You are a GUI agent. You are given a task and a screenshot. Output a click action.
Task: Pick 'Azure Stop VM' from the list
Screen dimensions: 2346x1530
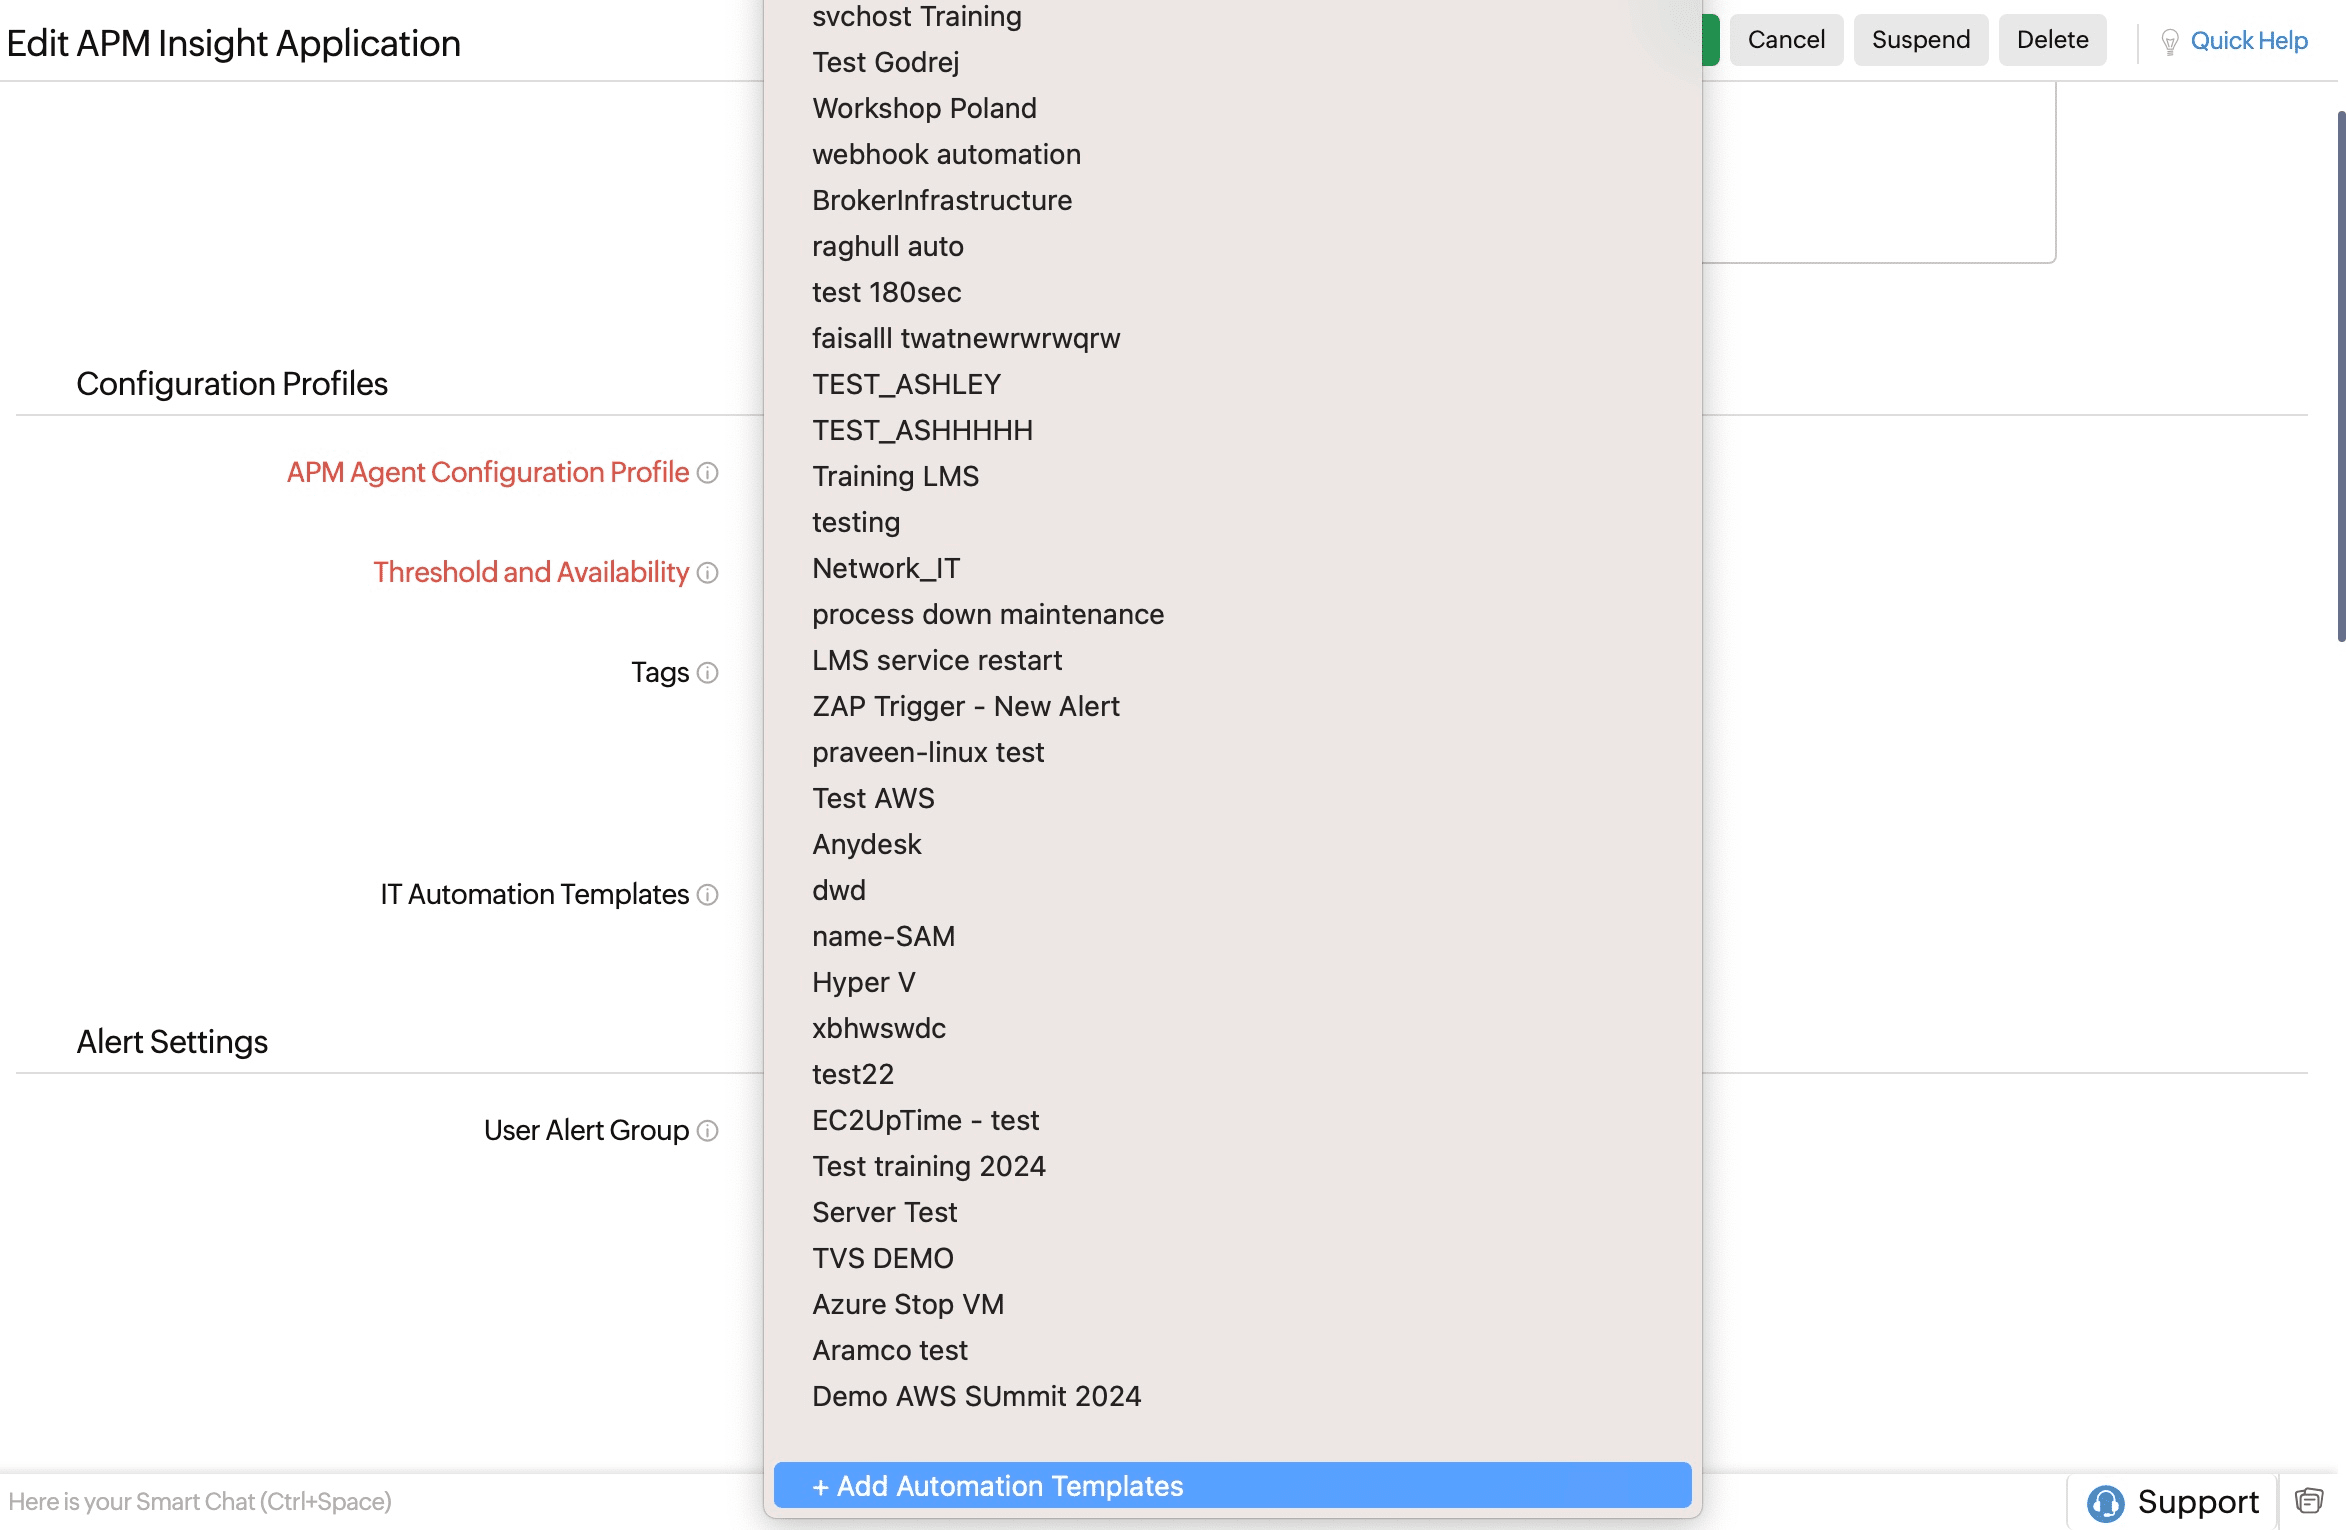tap(907, 1304)
